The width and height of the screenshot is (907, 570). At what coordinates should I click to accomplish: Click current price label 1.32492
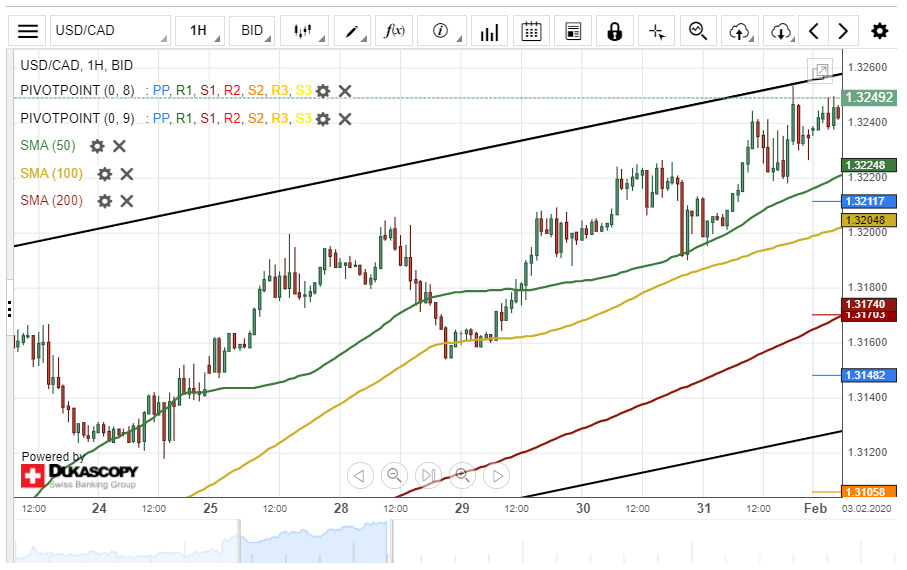click(x=869, y=97)
